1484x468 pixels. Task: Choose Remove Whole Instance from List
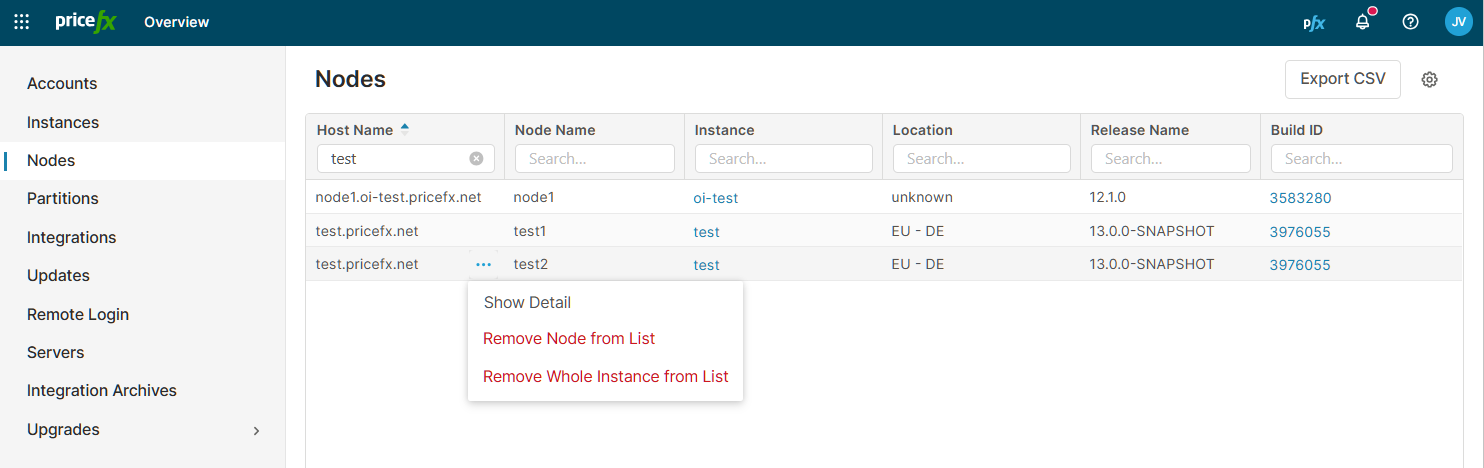tap(605, 377)
